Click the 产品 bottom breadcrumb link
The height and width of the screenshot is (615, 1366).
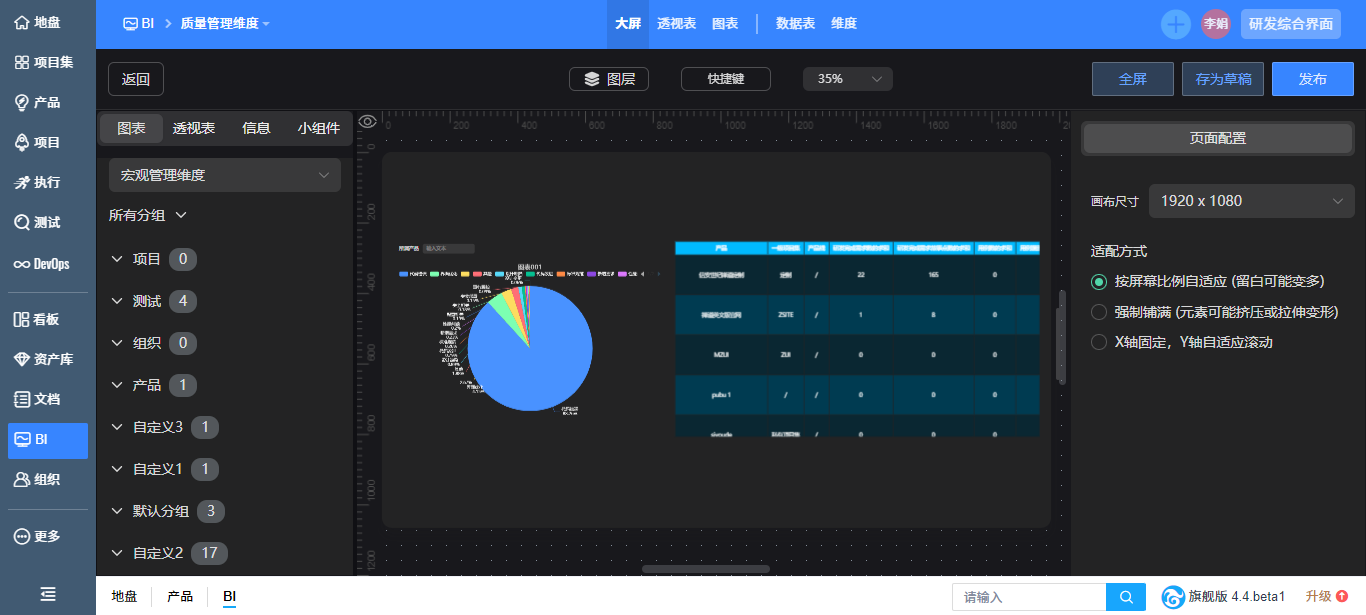tap(180, 596)
